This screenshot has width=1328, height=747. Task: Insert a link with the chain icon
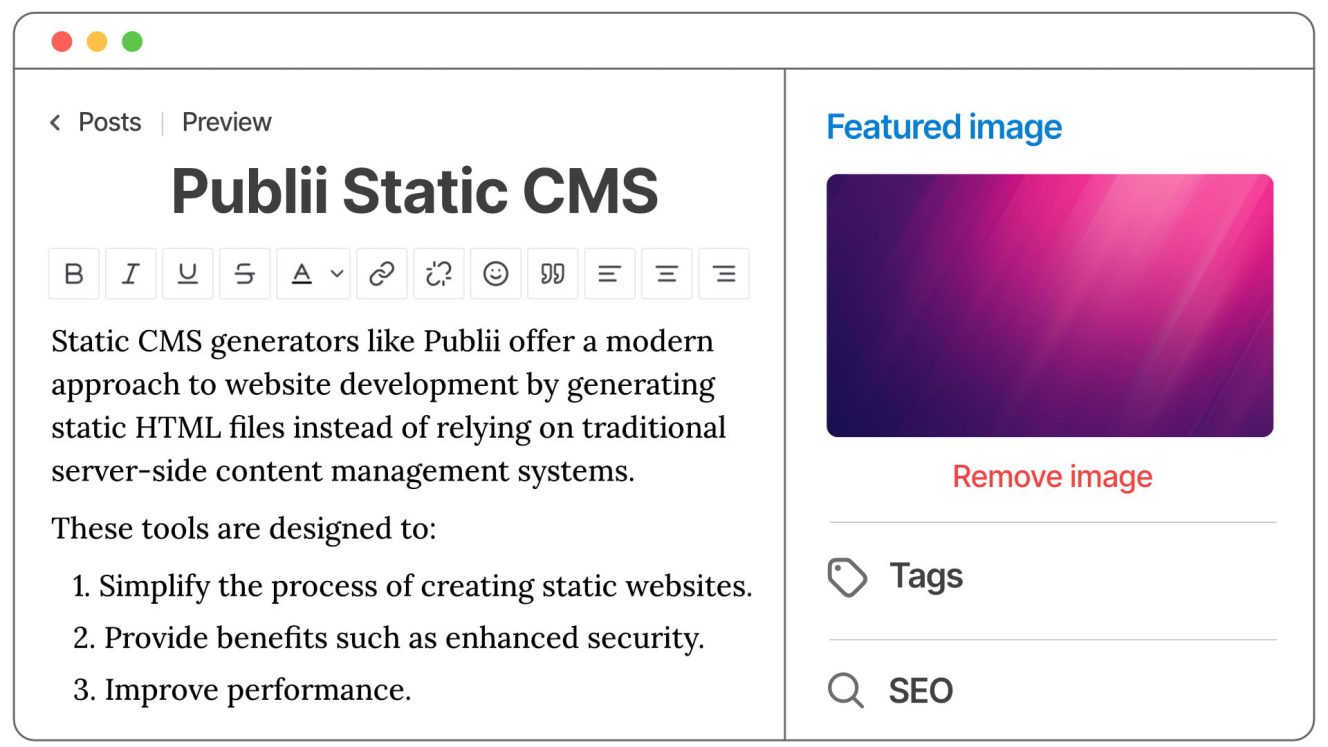coord(382,274)
